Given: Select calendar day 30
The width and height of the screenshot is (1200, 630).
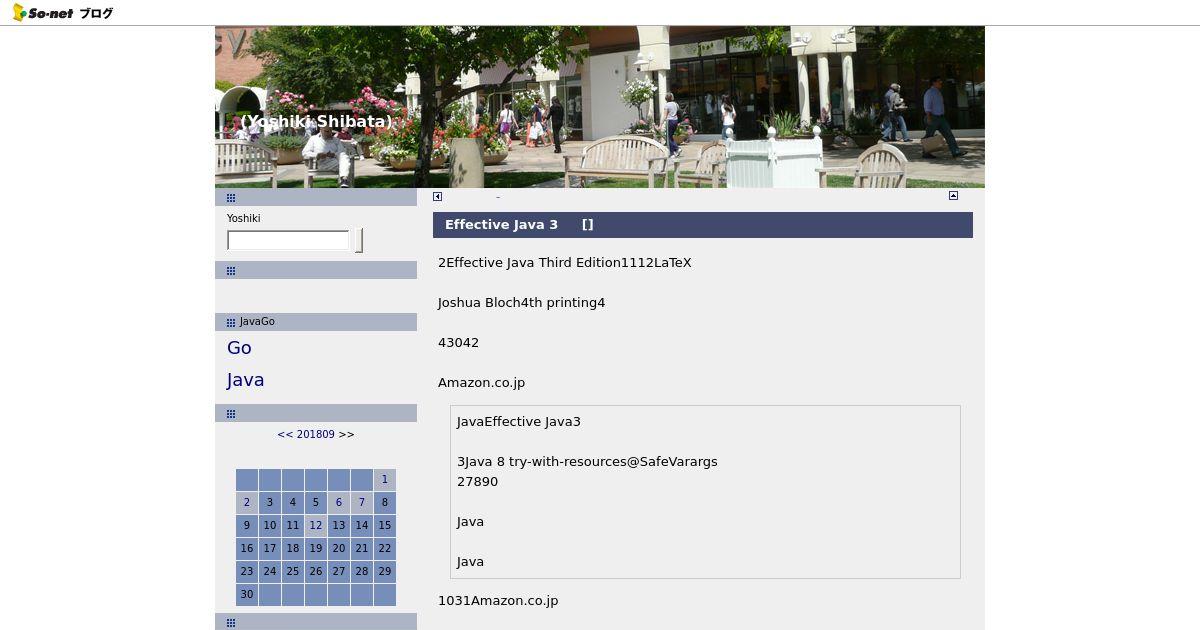Looking at the screenshot, I should [x=247, y=595].
